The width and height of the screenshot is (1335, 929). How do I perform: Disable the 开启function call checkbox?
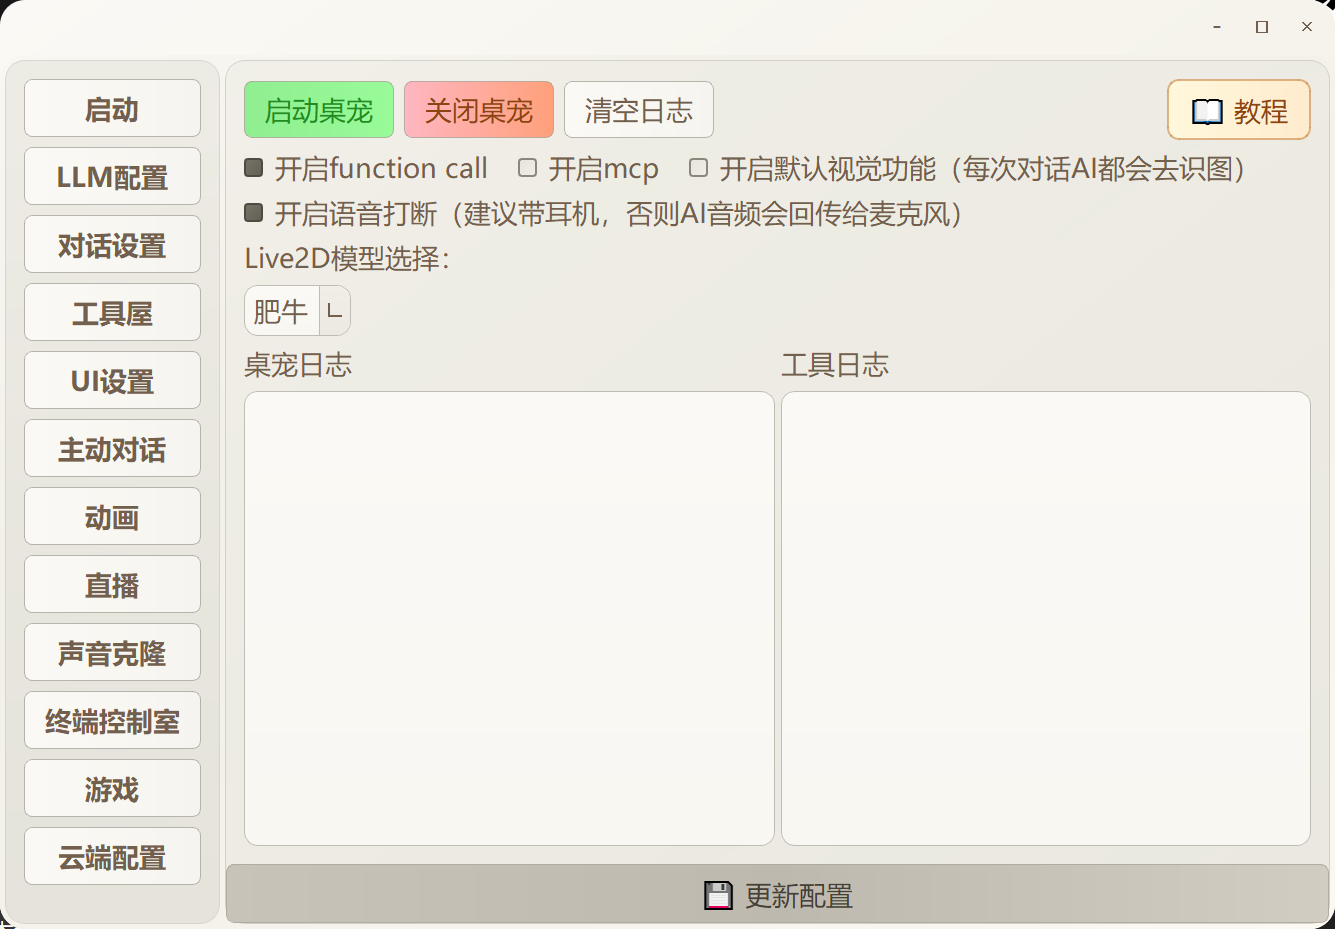tap(253, 168)
